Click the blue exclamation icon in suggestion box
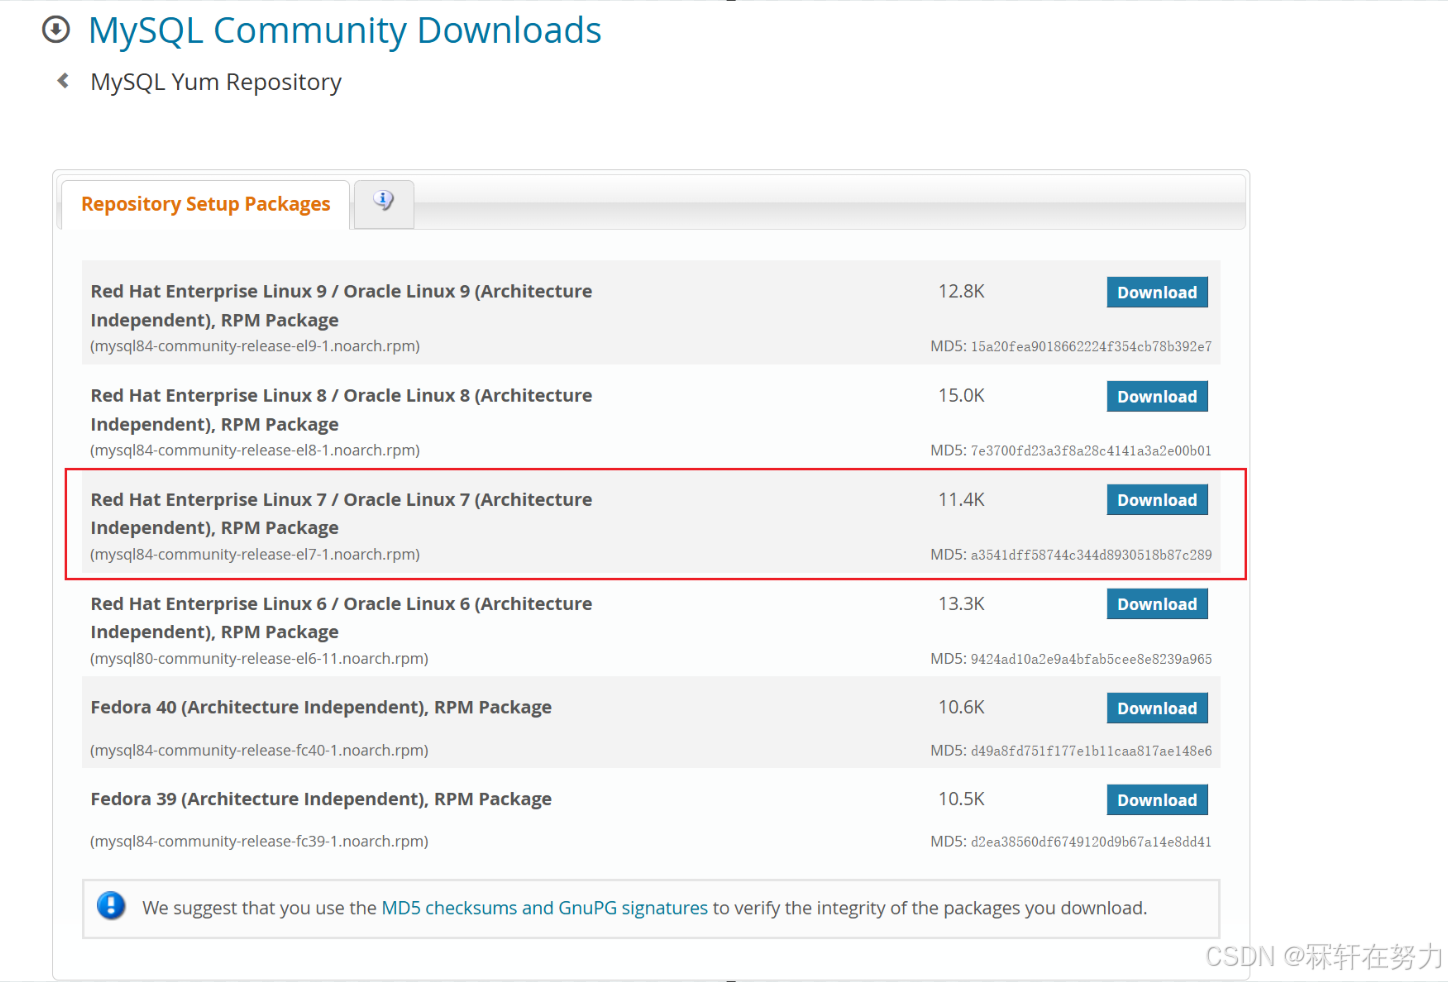This screenshot has width=1448, height=982. [x=111, y=906]
